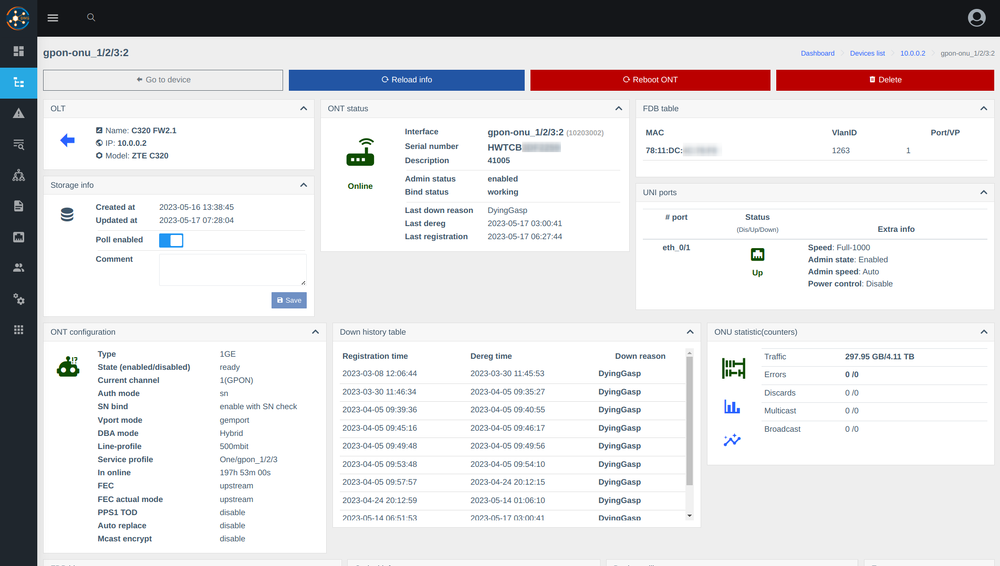
Task: Toggle the Poll enabled switch
Action: coord(171,240)
